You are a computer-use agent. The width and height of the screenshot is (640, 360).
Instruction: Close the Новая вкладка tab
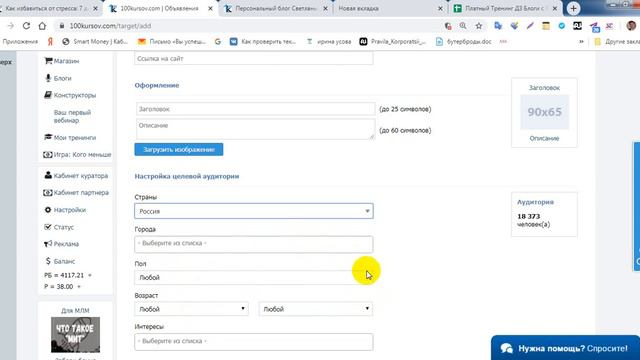440,8
